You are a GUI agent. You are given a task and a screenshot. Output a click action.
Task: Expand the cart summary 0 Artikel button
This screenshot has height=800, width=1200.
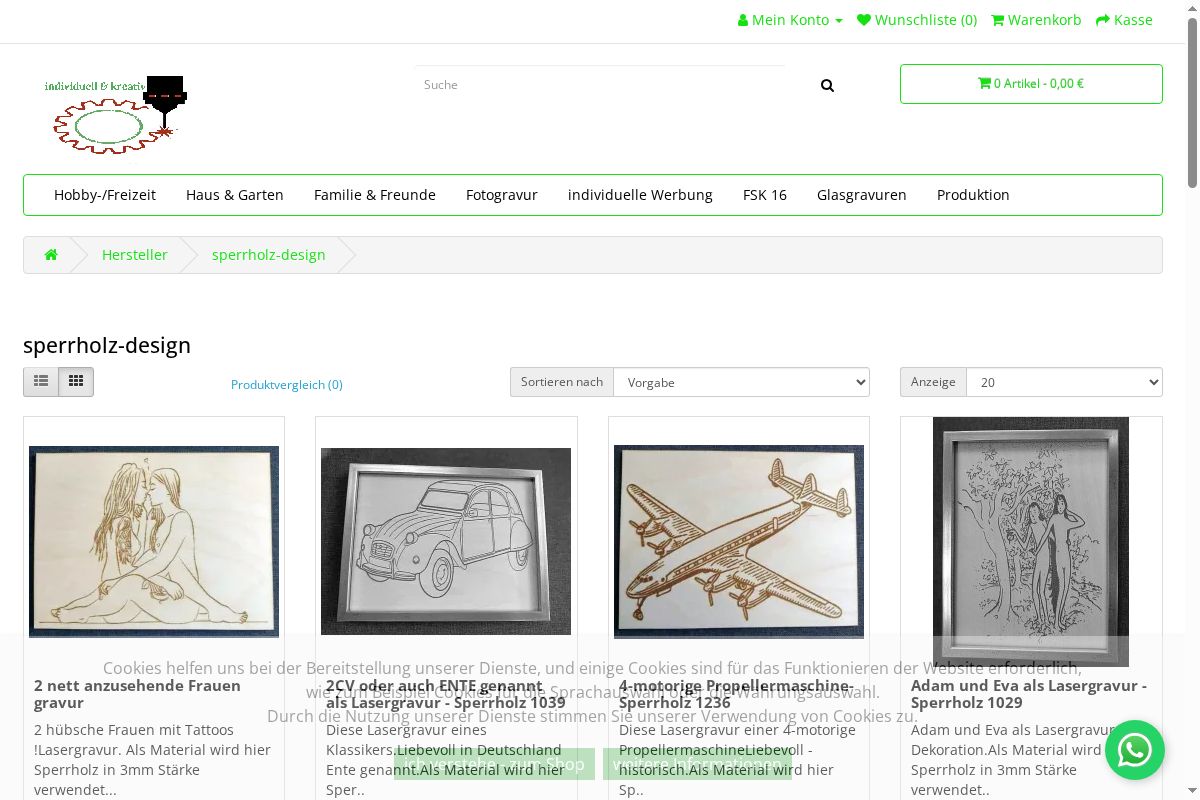pos(1031,84)
